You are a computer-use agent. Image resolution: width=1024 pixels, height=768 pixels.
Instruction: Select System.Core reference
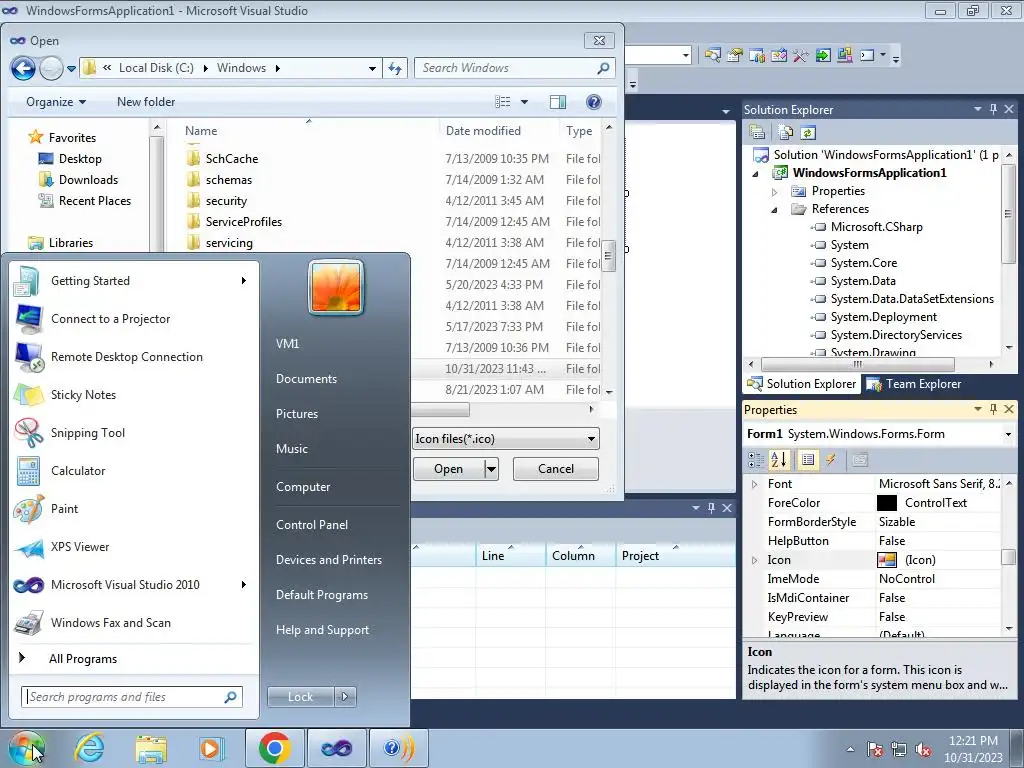coord(863,263)
